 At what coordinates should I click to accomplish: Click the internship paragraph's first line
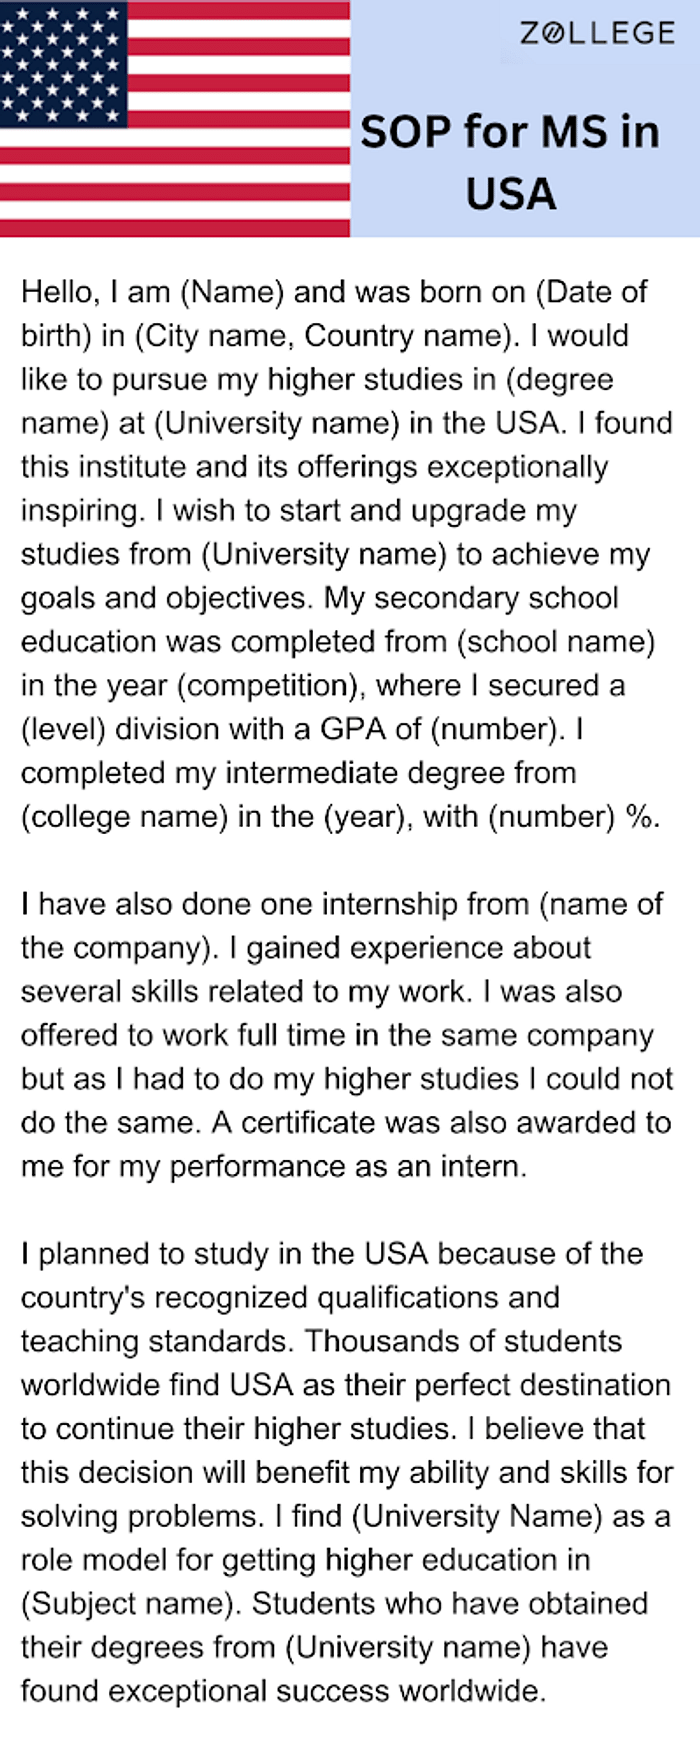pos(342,904)
